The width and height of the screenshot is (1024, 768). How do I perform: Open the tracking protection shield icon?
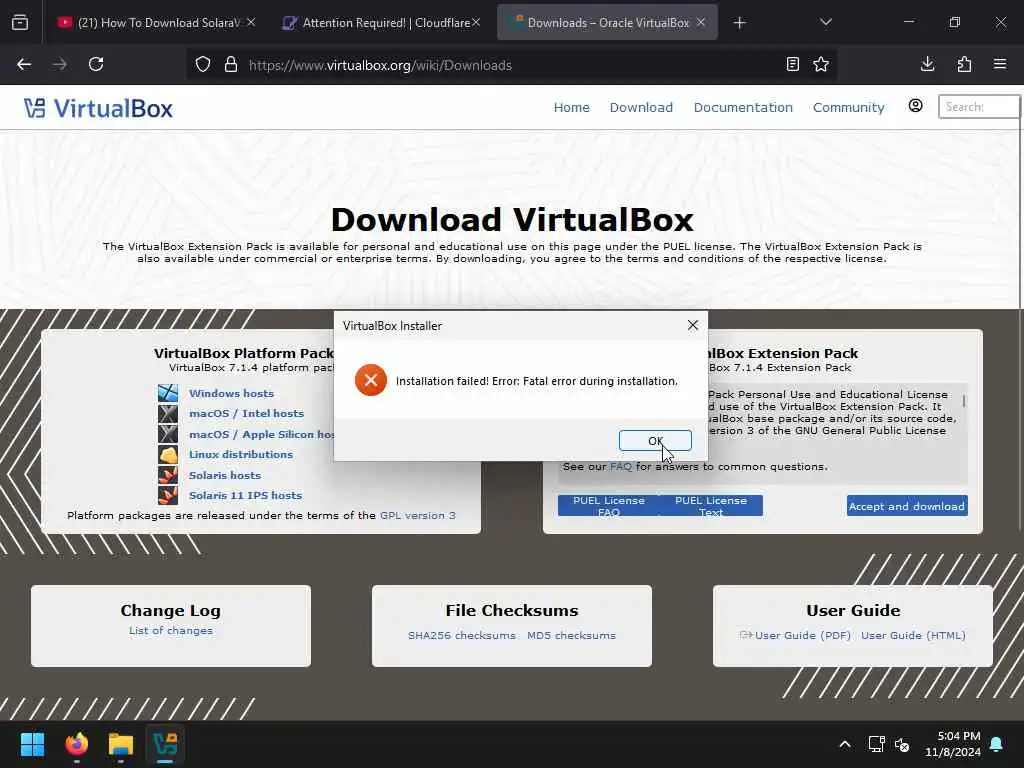click(x=203, y=65)
